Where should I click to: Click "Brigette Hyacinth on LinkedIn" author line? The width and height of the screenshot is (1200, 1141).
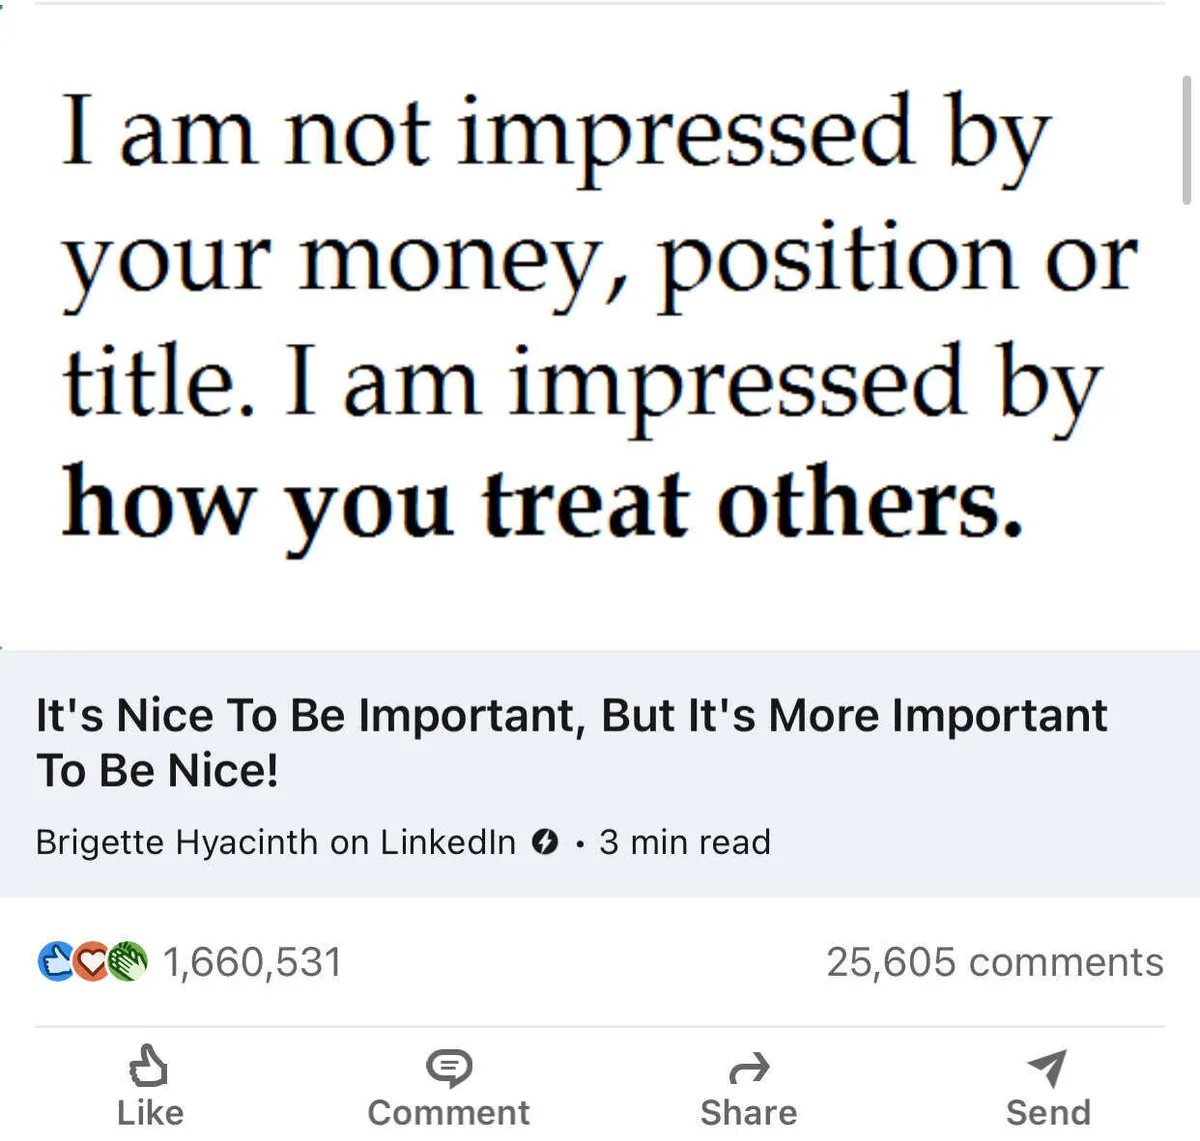point(275,842)
